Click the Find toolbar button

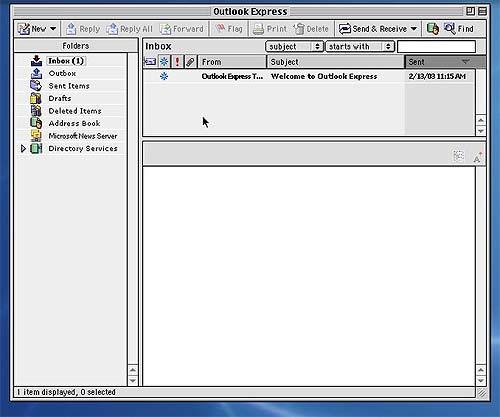pos(459,29)
